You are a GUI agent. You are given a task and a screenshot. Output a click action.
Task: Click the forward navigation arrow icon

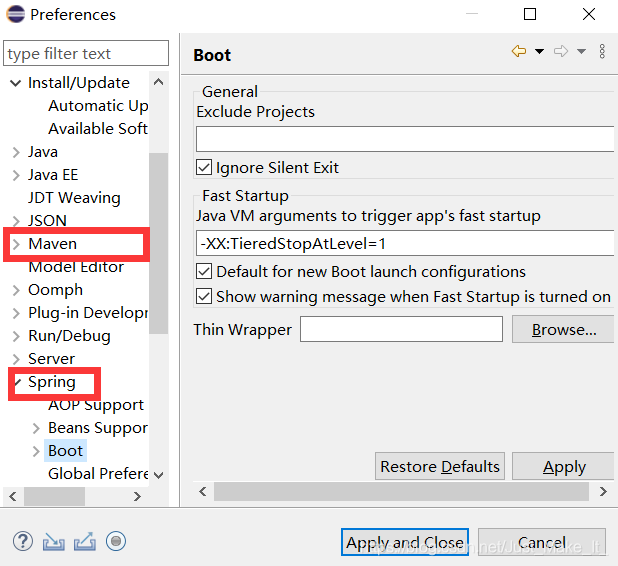(561, 51)
